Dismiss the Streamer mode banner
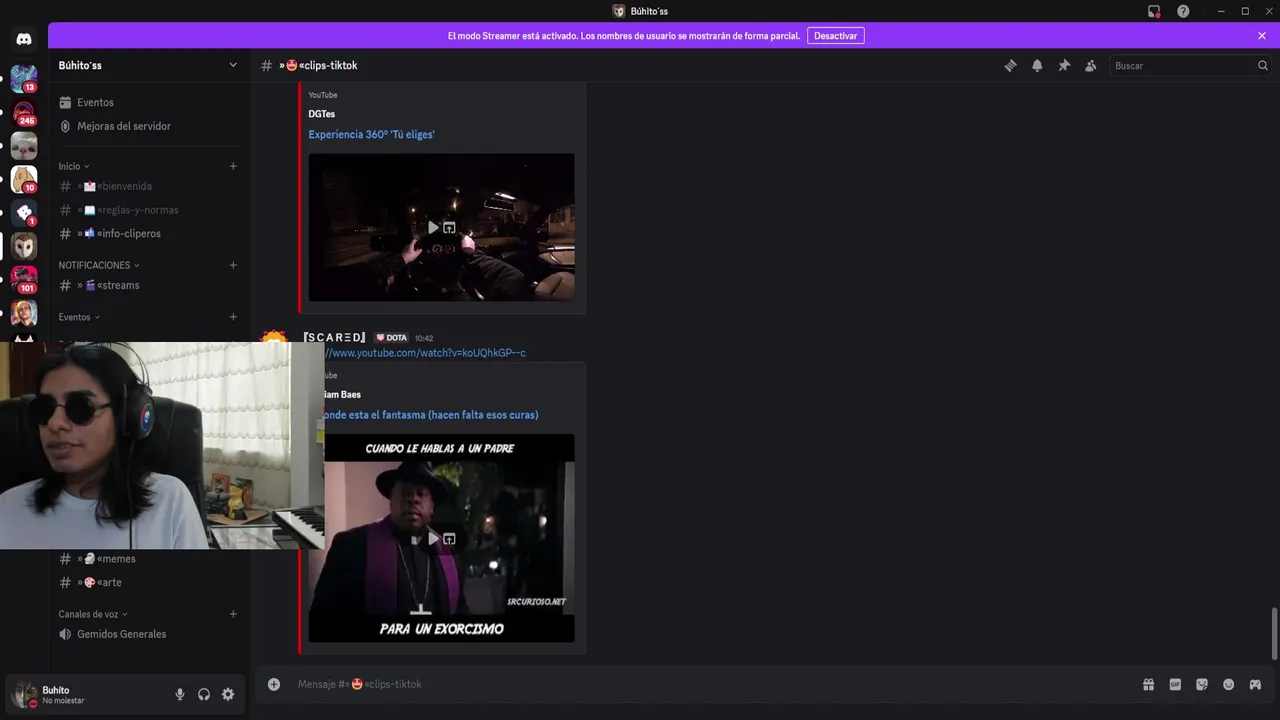 1262,35
